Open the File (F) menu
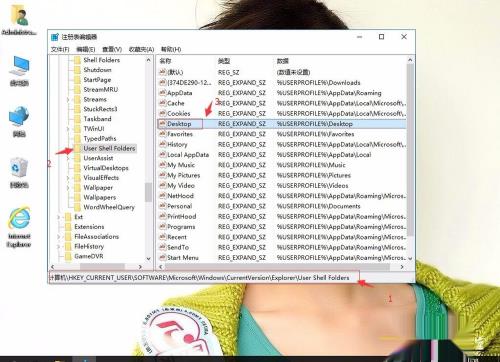Screen dimensions: 500x362 pyautogui.click(x=60, y=49)
